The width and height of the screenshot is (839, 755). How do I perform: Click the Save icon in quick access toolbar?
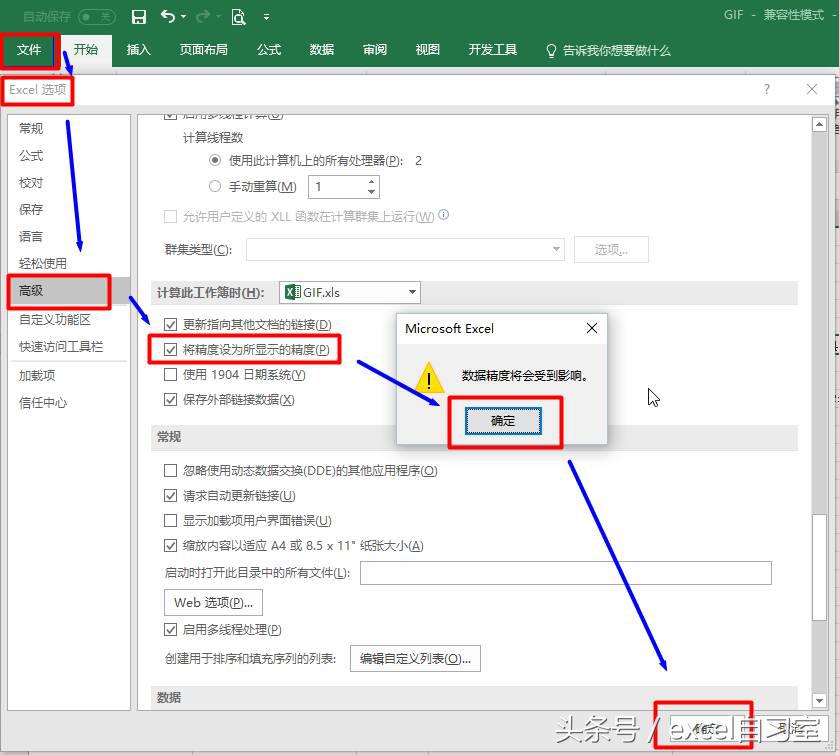click(139, 17)
